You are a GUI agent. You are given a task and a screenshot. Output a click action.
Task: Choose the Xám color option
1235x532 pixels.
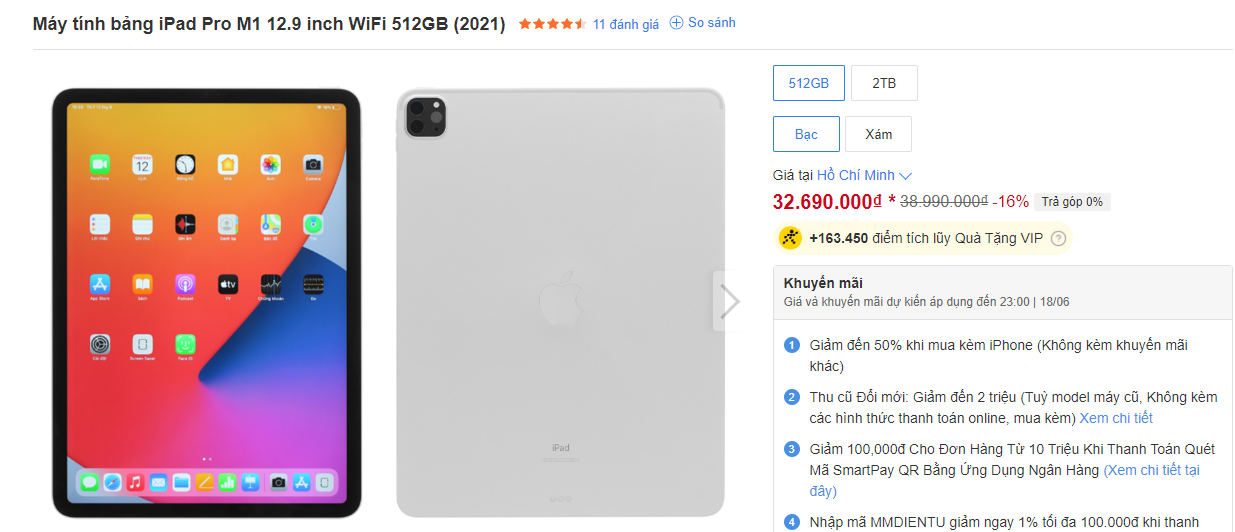(878, 134)
